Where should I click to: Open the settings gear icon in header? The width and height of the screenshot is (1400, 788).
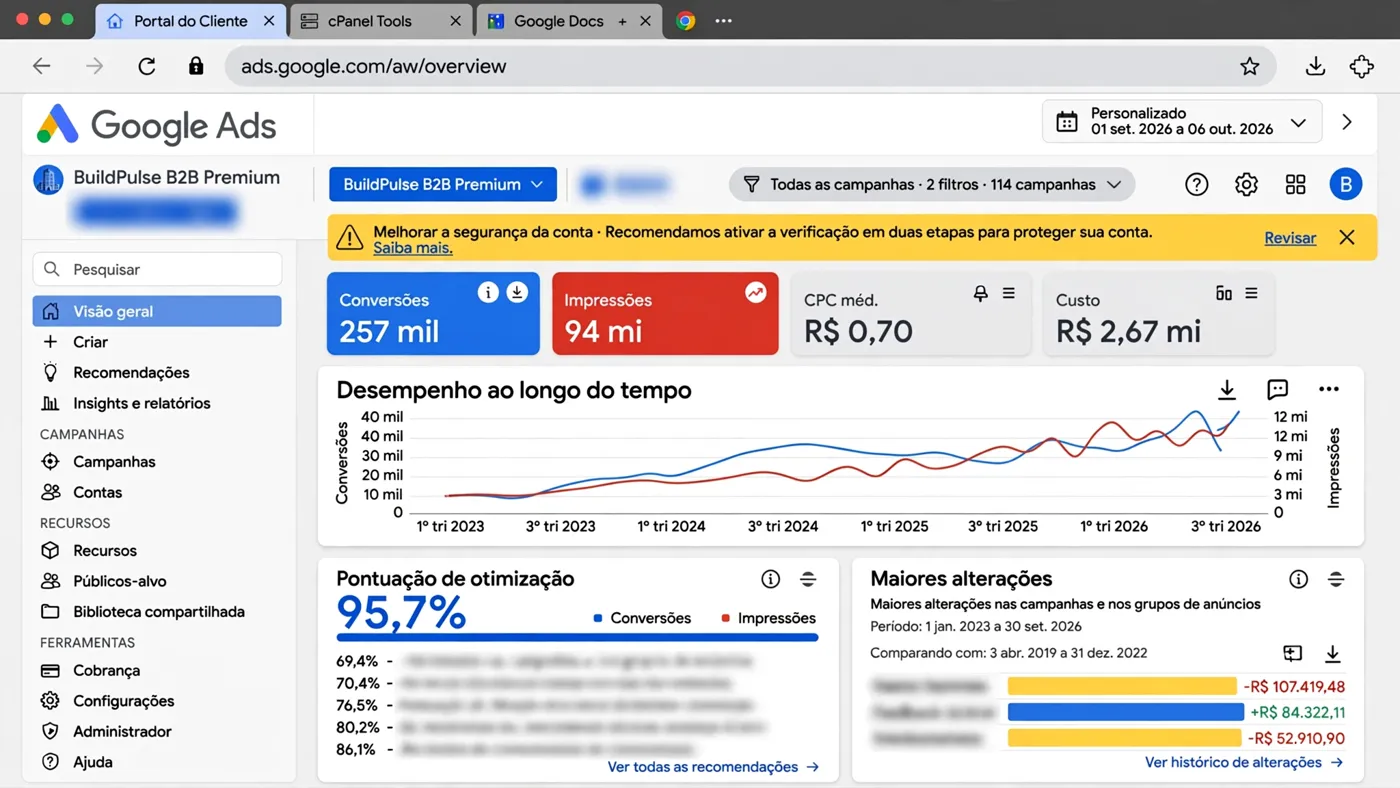[1246, 184]
